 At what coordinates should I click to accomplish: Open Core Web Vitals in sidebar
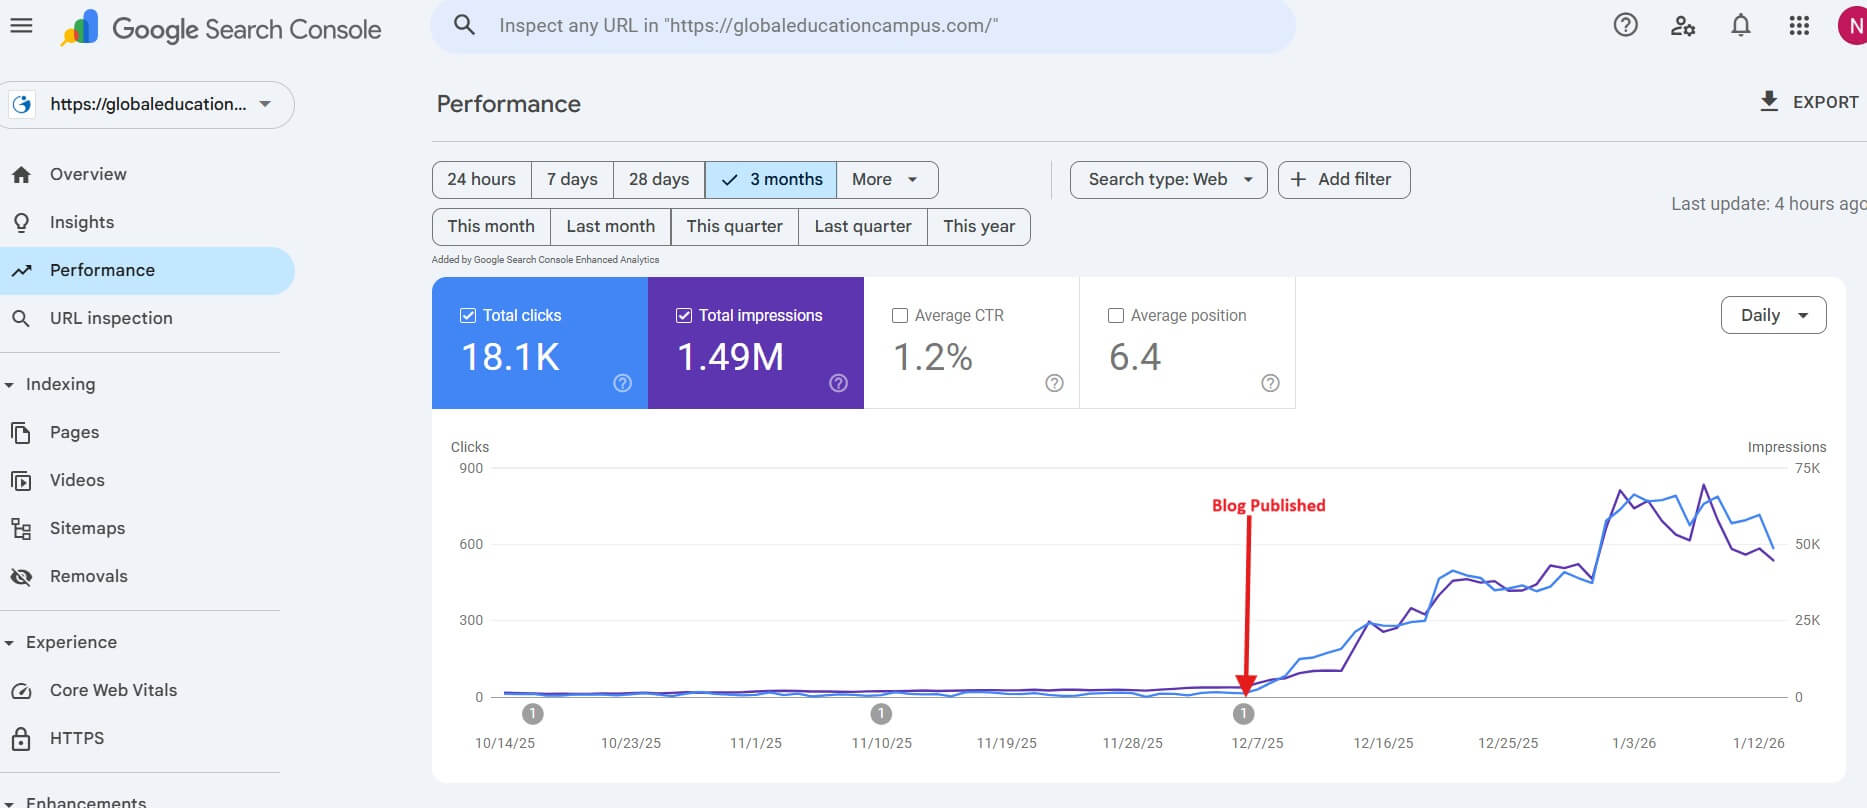(x=113, y=690)
